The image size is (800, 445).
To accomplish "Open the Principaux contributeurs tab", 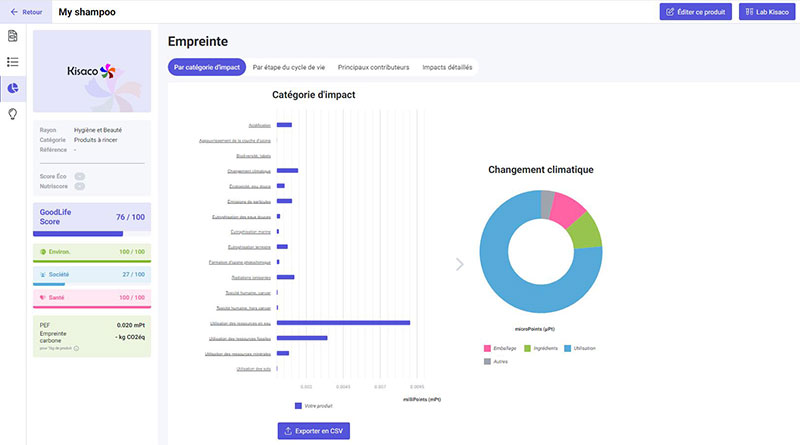I will click(x=373, y=67).
